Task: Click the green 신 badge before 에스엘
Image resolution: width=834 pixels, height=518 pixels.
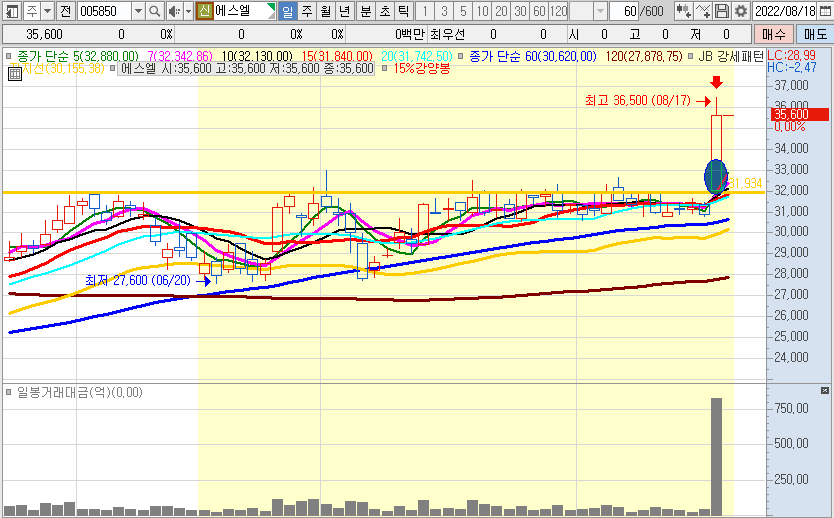Action: pyautogui.click(x=204, y=11)
